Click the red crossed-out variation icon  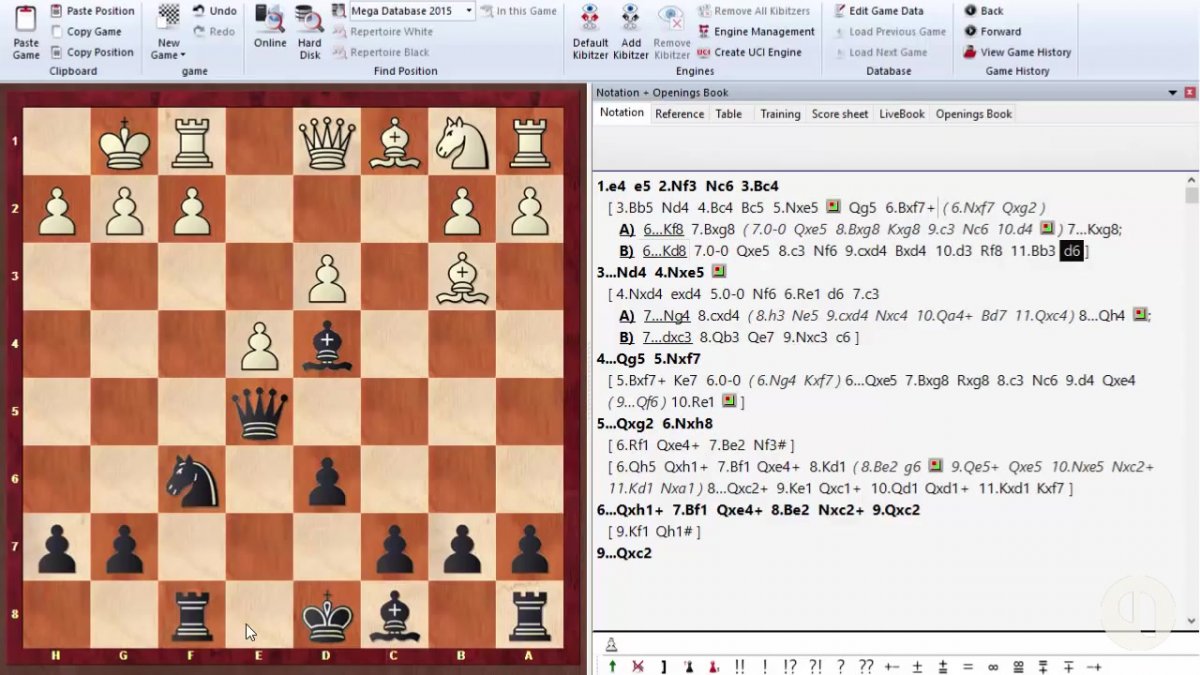pyautogui.click(x=638, y=666)
